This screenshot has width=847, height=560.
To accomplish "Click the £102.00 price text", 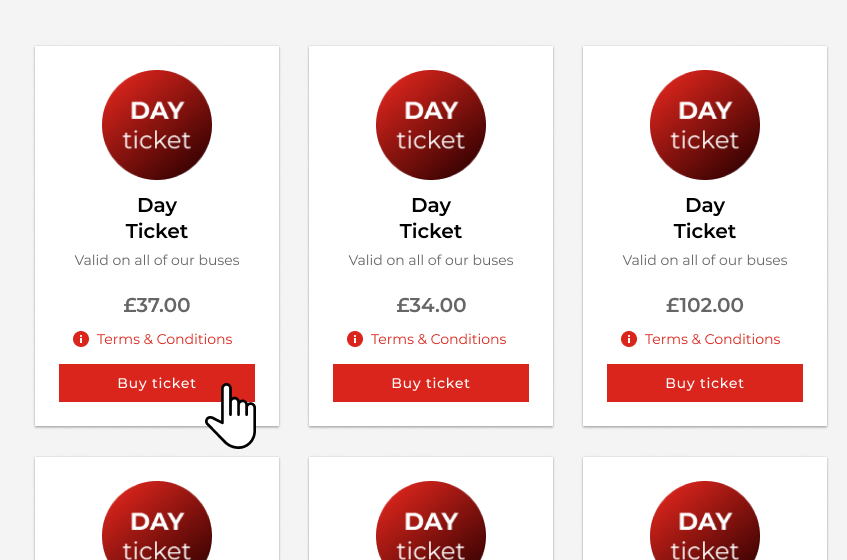I will (x=705, y=305).
